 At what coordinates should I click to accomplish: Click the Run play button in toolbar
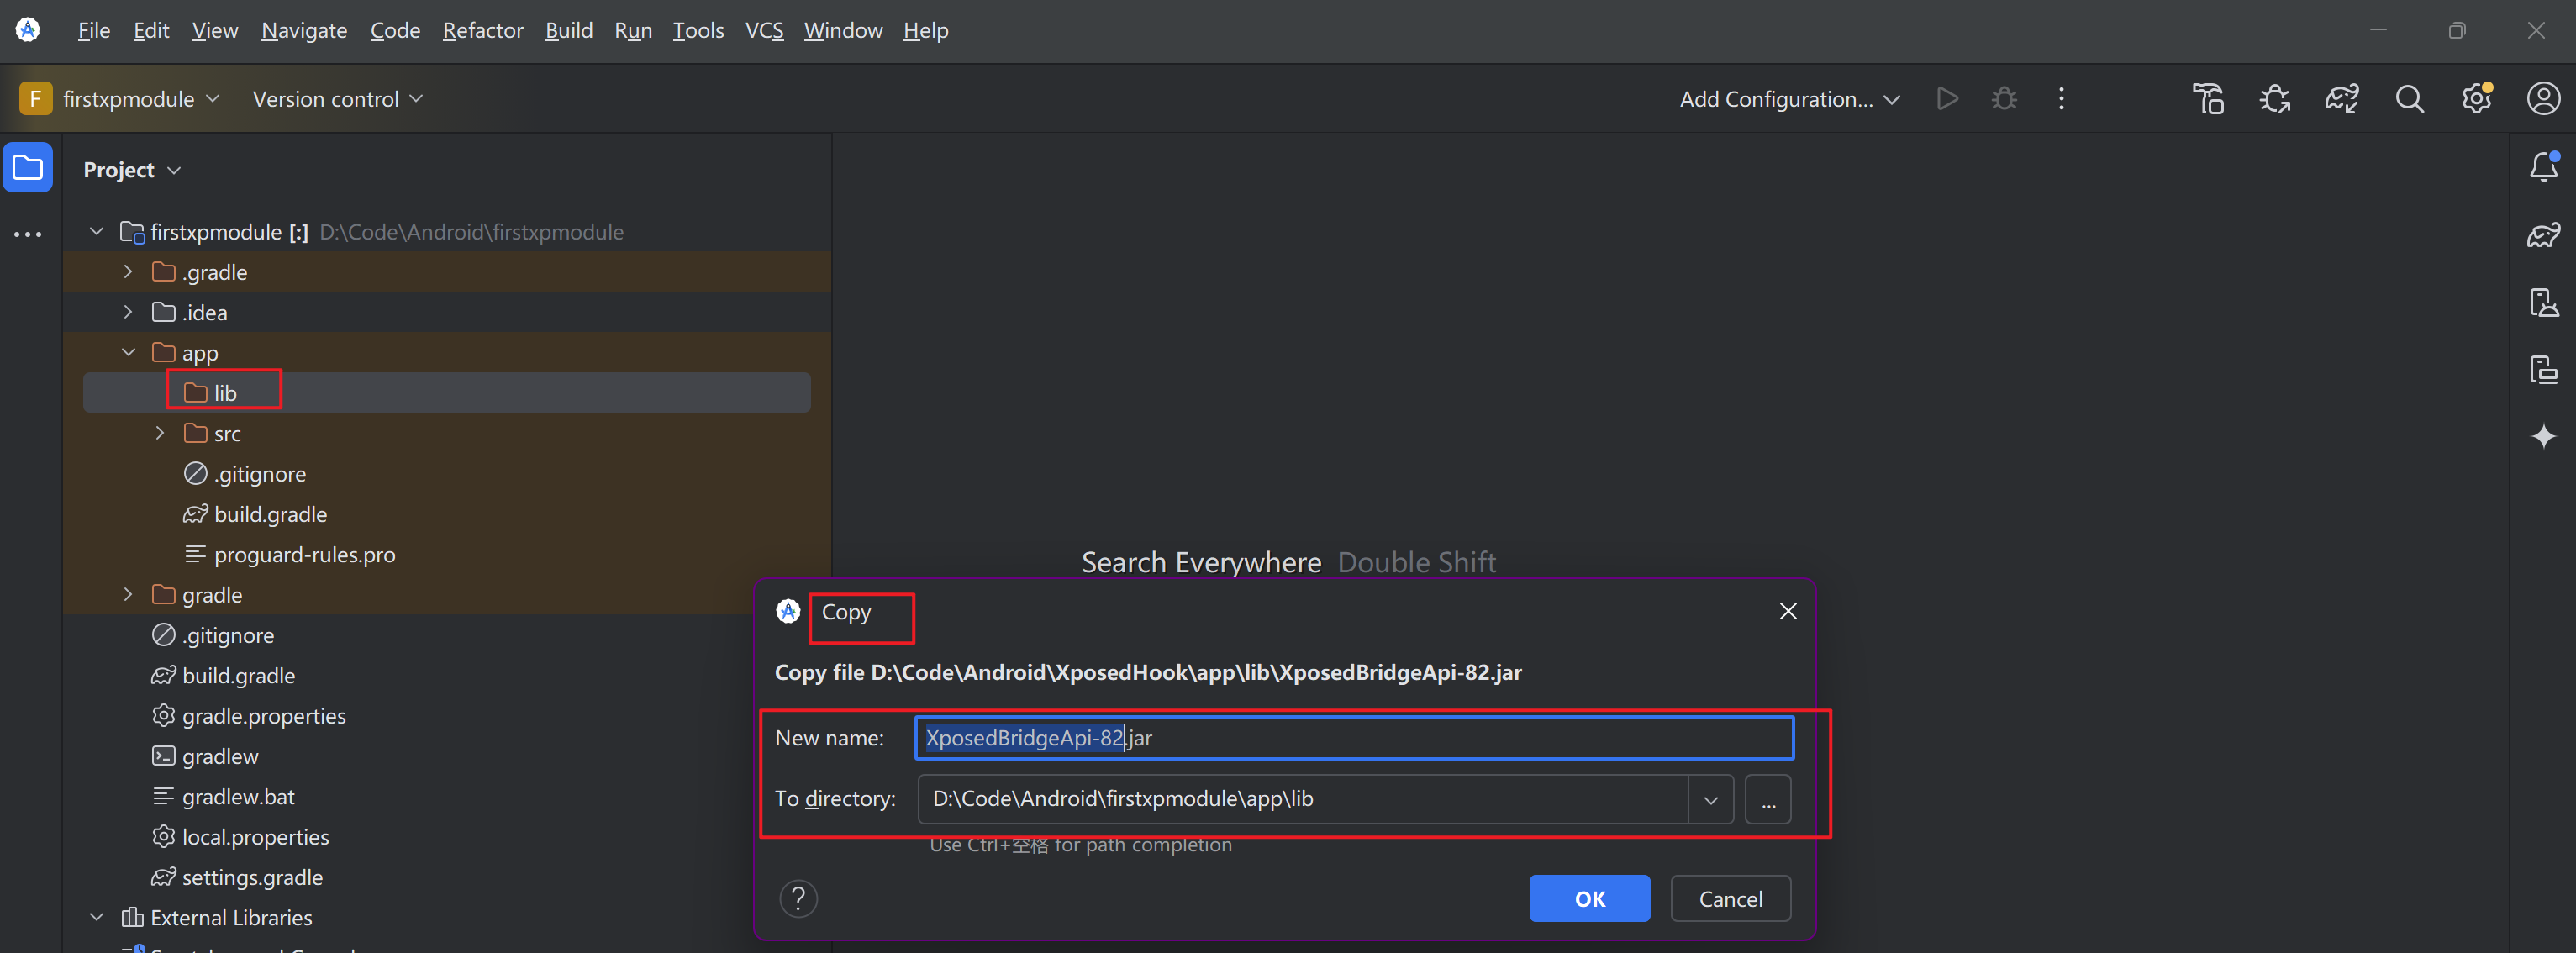click(x=1946, y=99)
